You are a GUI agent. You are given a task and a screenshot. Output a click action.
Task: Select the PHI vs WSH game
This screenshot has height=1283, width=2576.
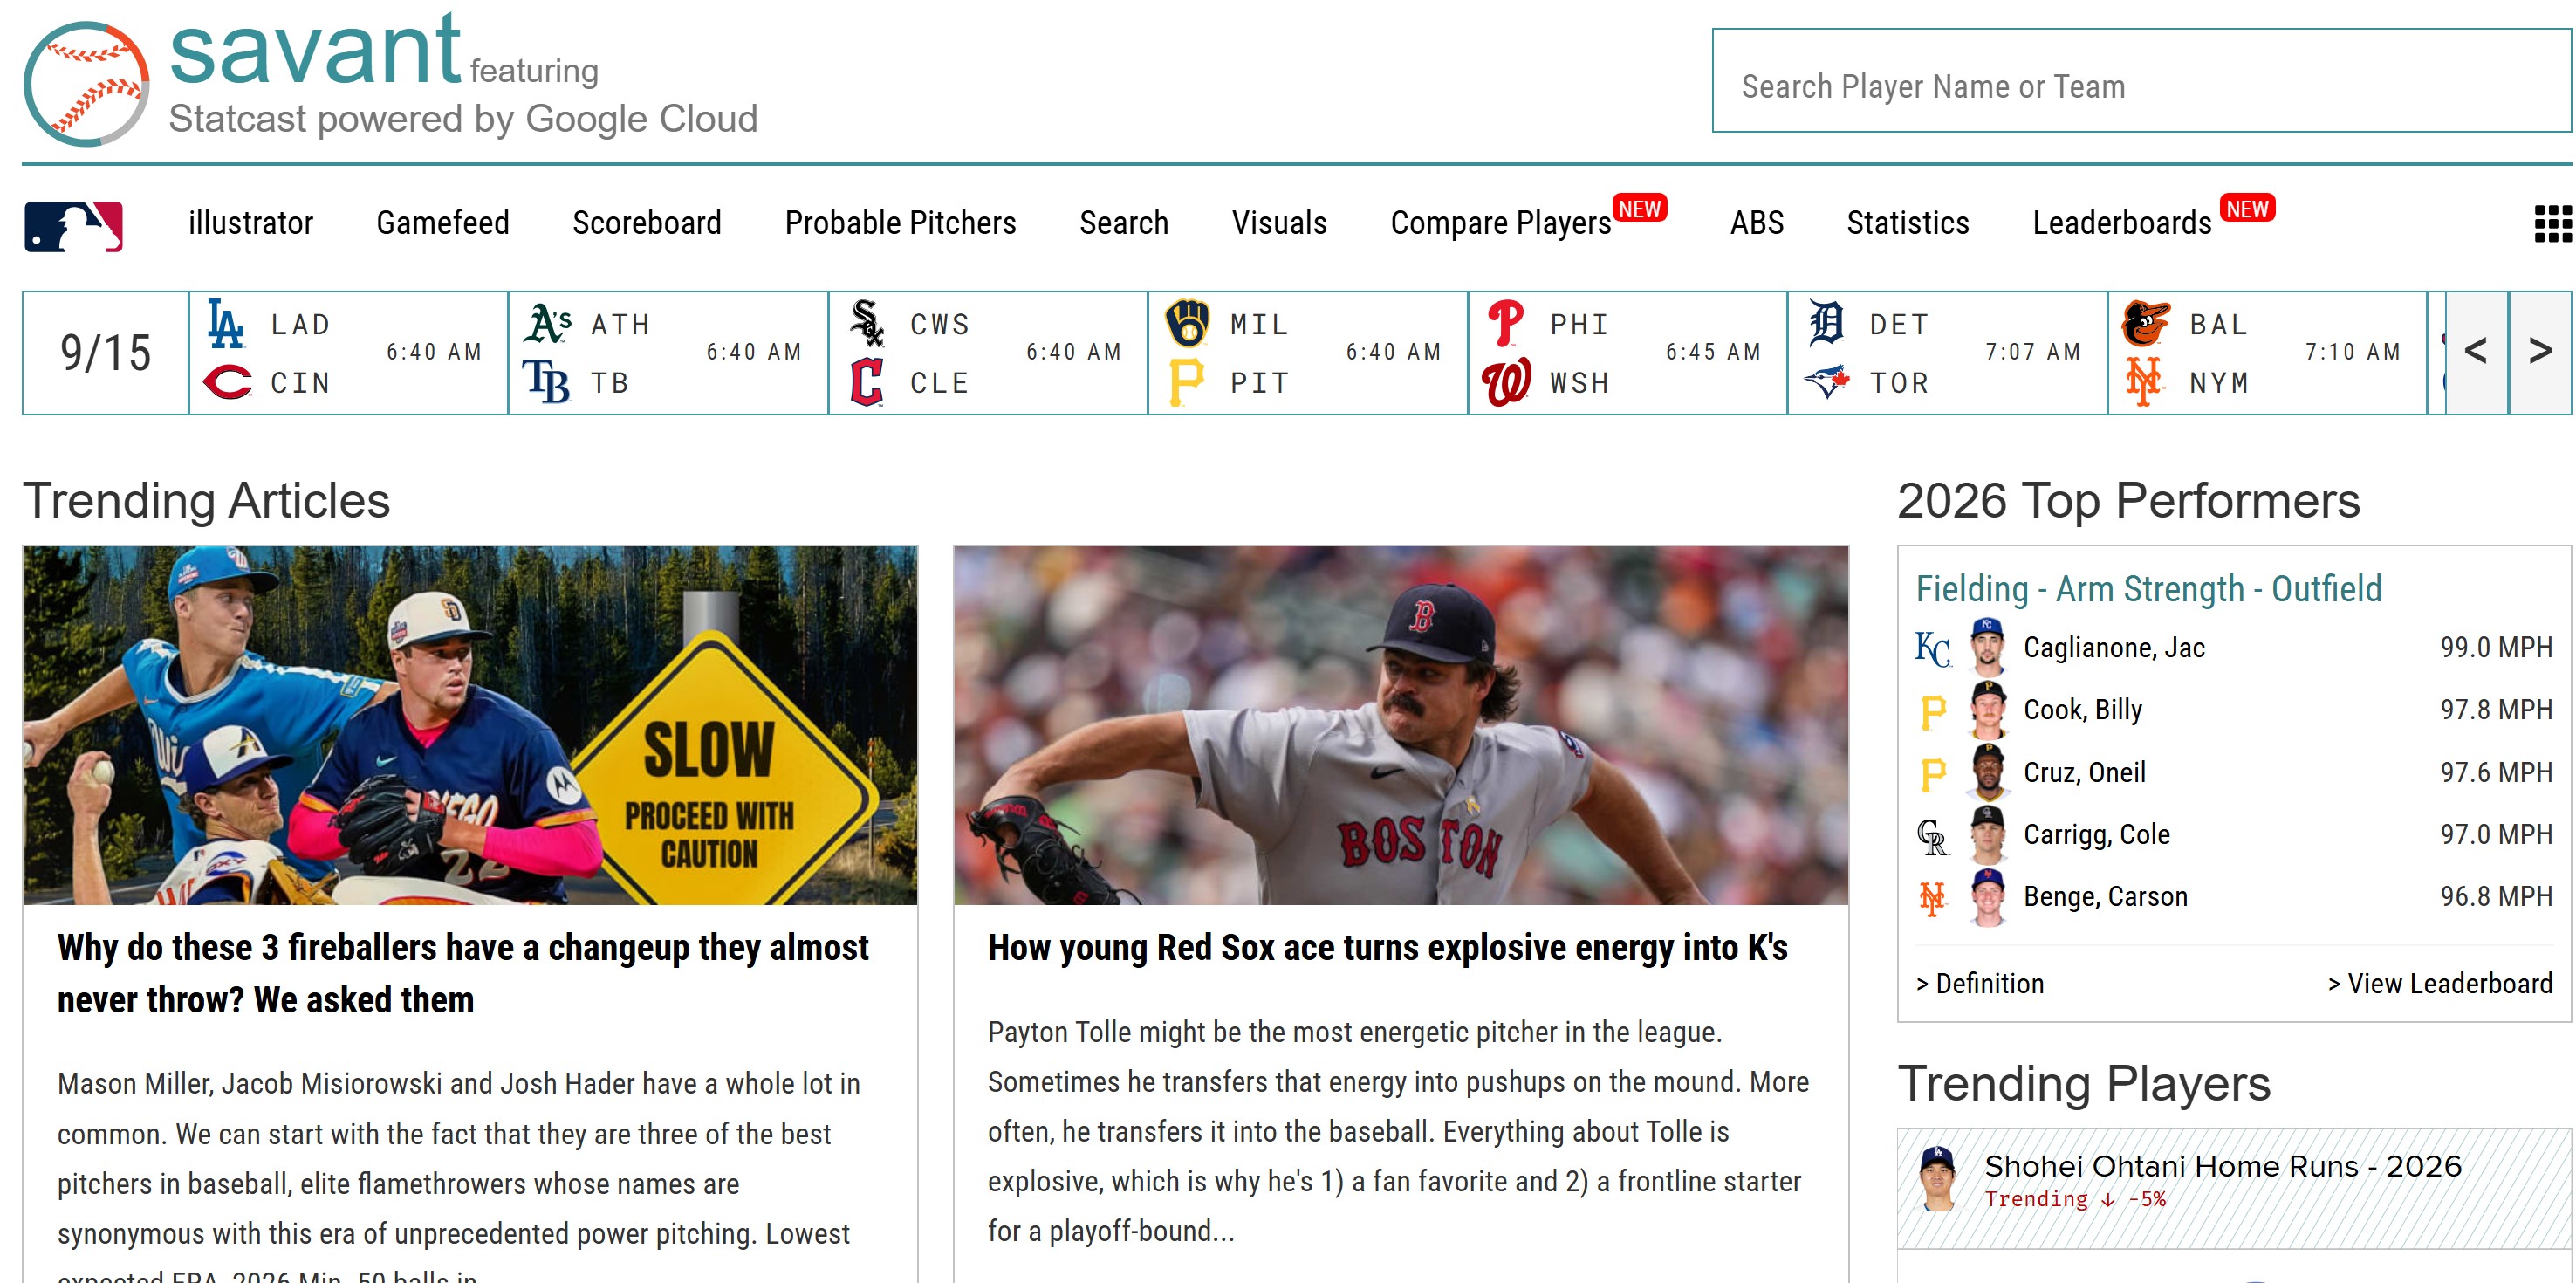coord(1628,353)
